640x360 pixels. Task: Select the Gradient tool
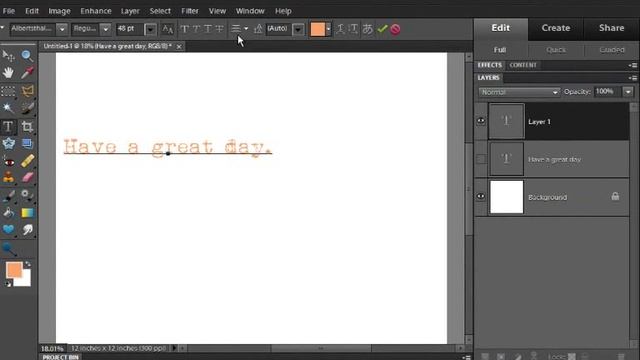(27, 213)
